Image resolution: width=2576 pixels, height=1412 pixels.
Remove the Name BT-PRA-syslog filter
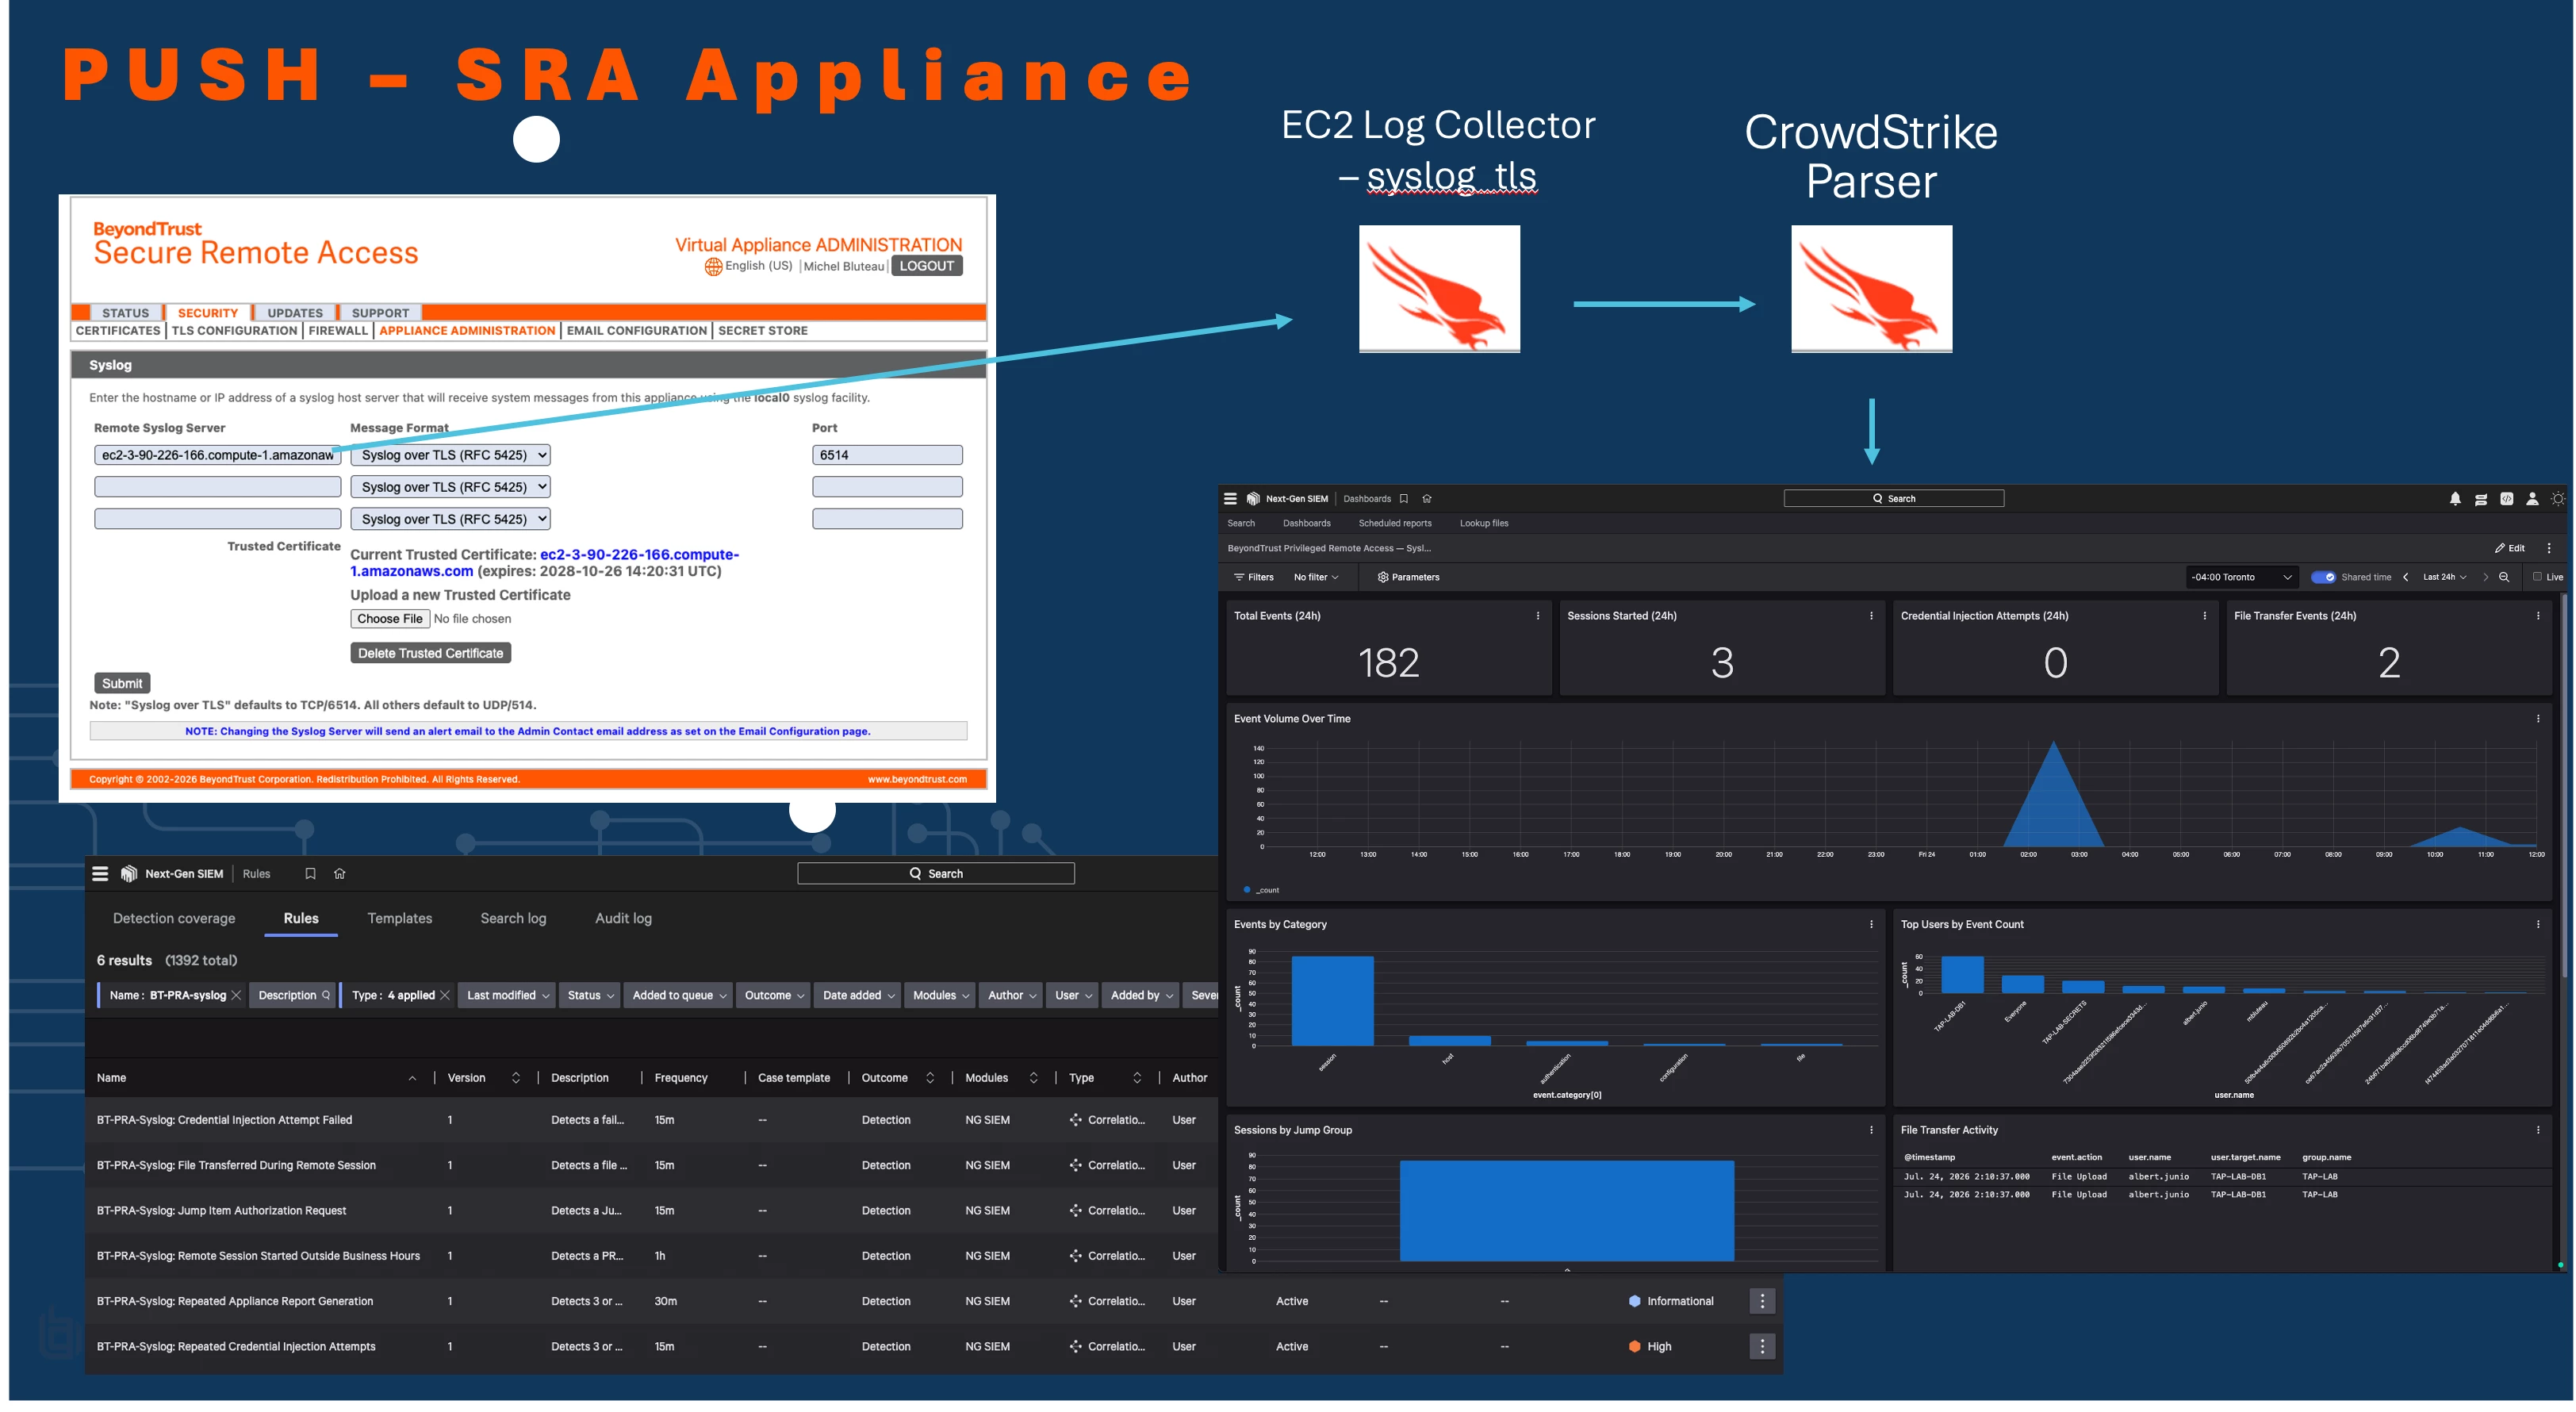pos(236,996)
